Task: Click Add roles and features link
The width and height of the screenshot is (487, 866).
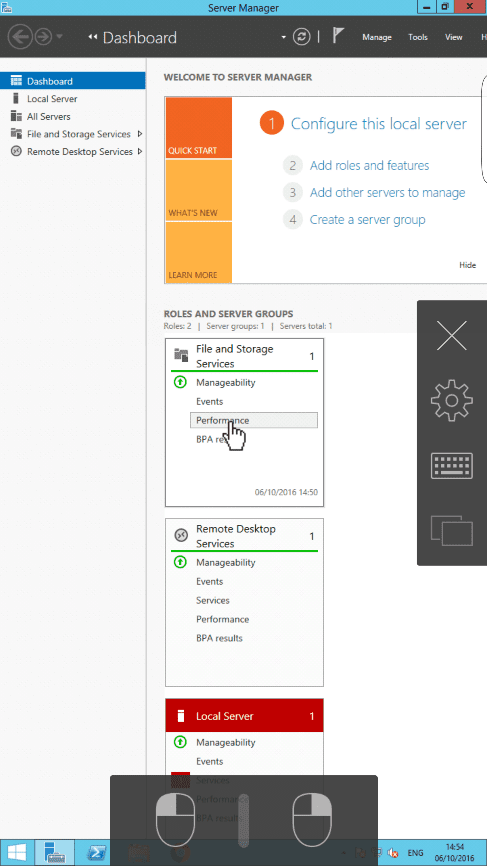Action: click(369, 165)
